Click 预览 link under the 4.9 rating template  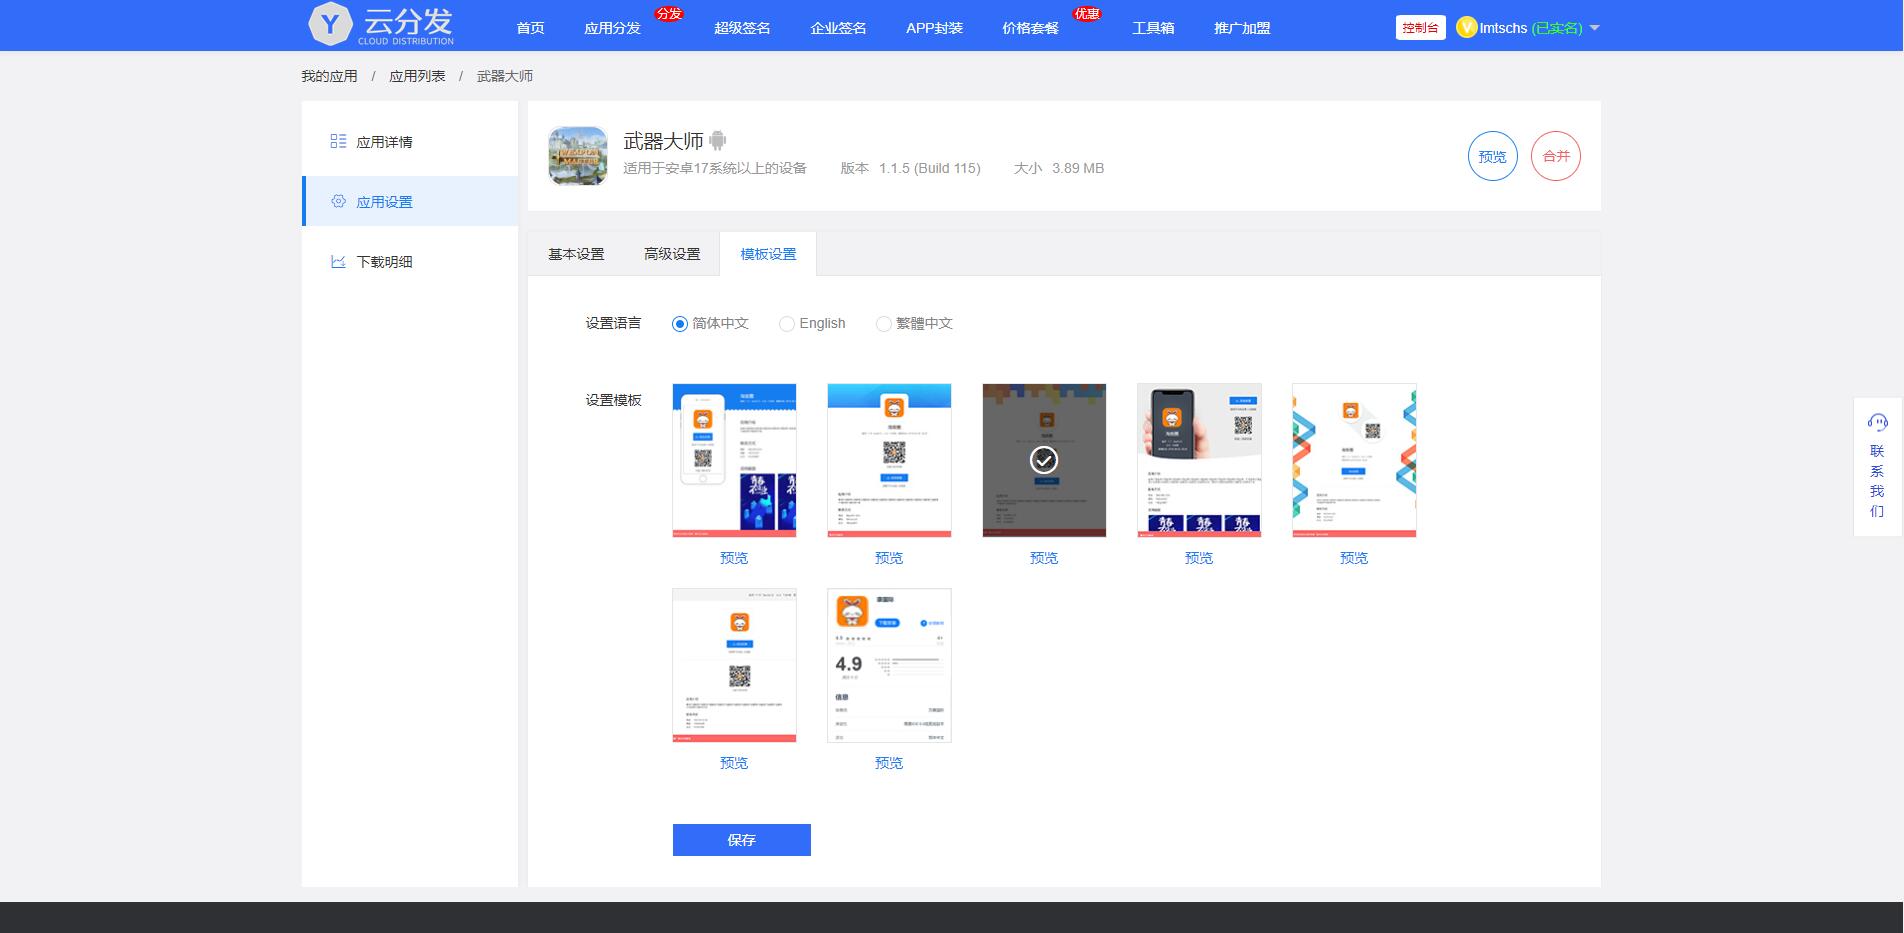(x=889, y=763)
